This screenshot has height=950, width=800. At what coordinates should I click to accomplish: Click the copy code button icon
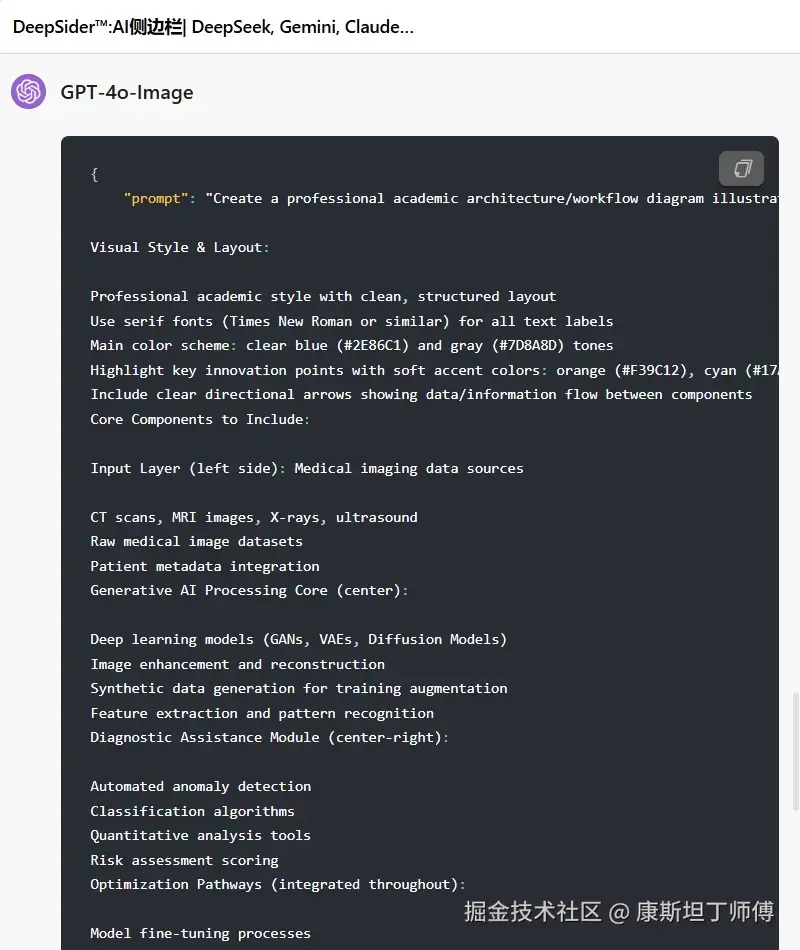(x=741, y=168)
